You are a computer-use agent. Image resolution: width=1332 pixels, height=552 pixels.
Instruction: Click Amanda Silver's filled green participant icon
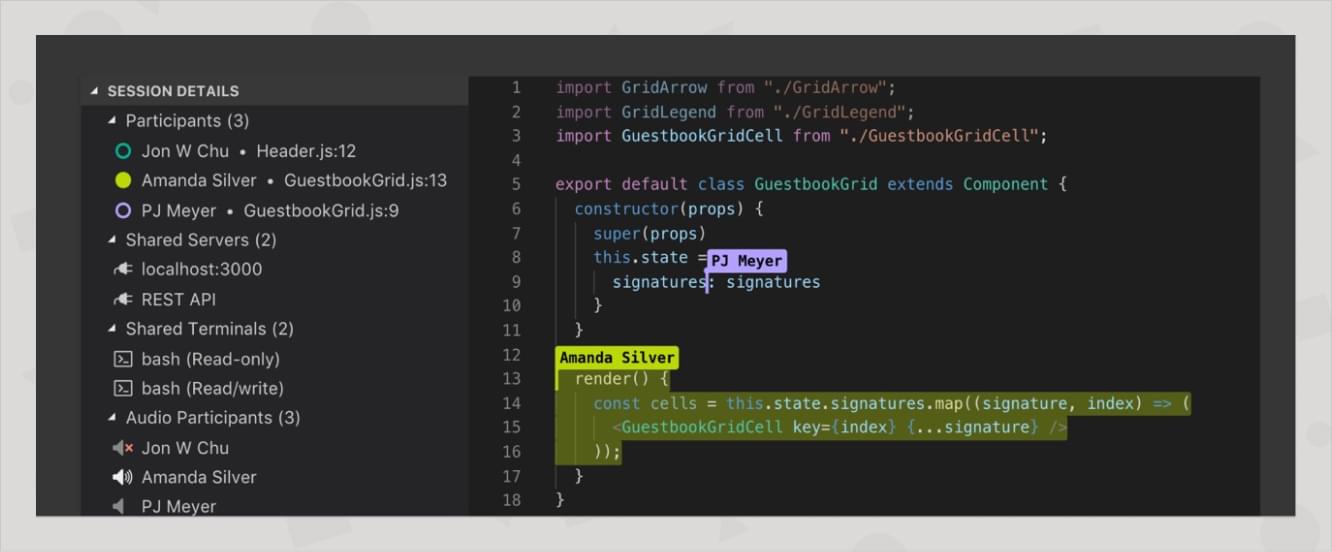click(x=123, y=181)
